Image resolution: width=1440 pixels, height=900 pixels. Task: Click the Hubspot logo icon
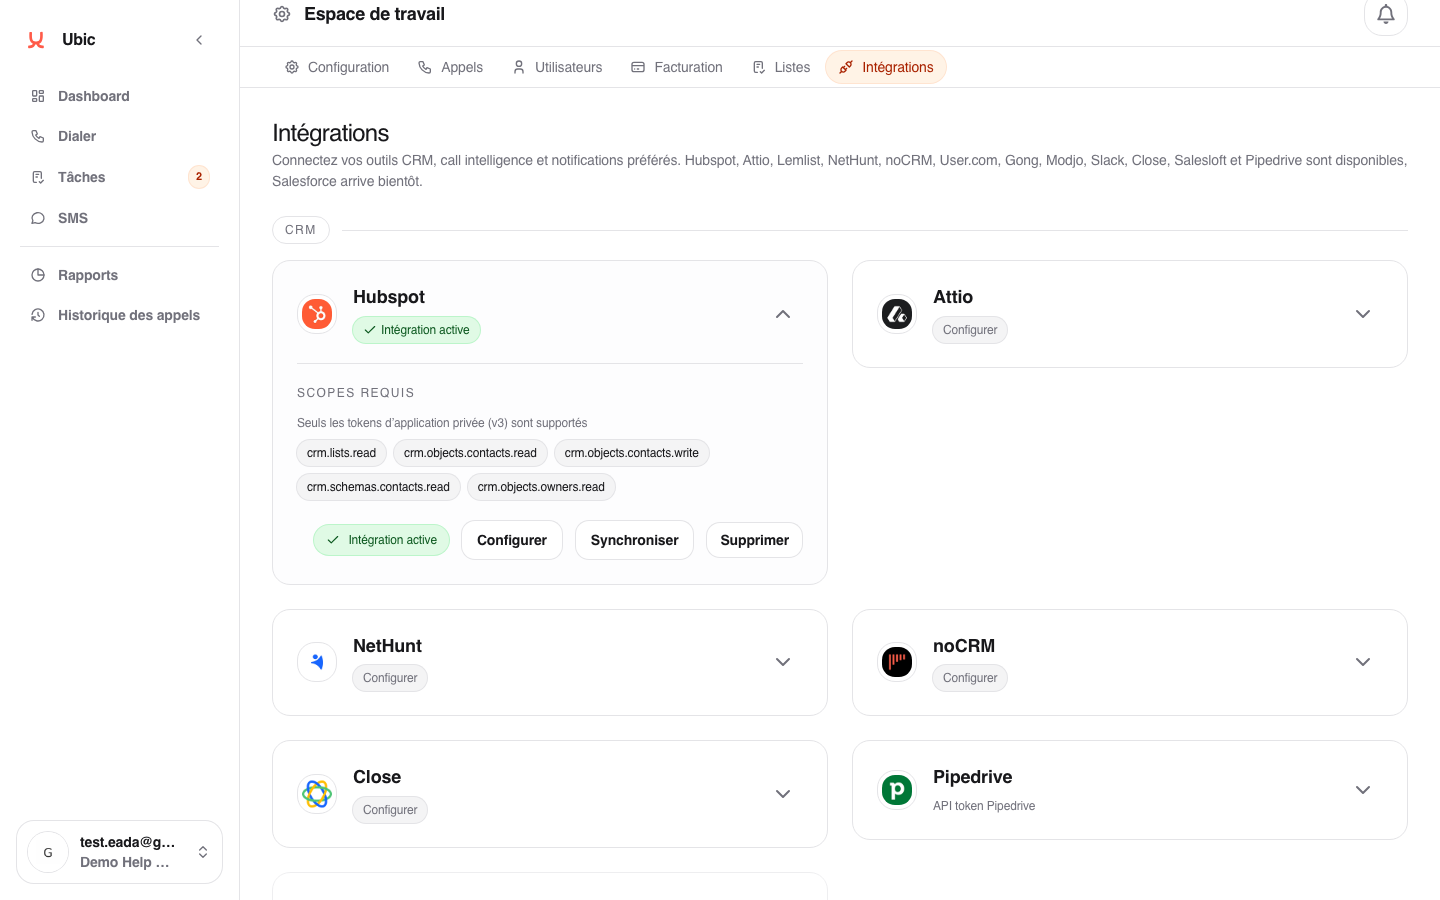317,314
